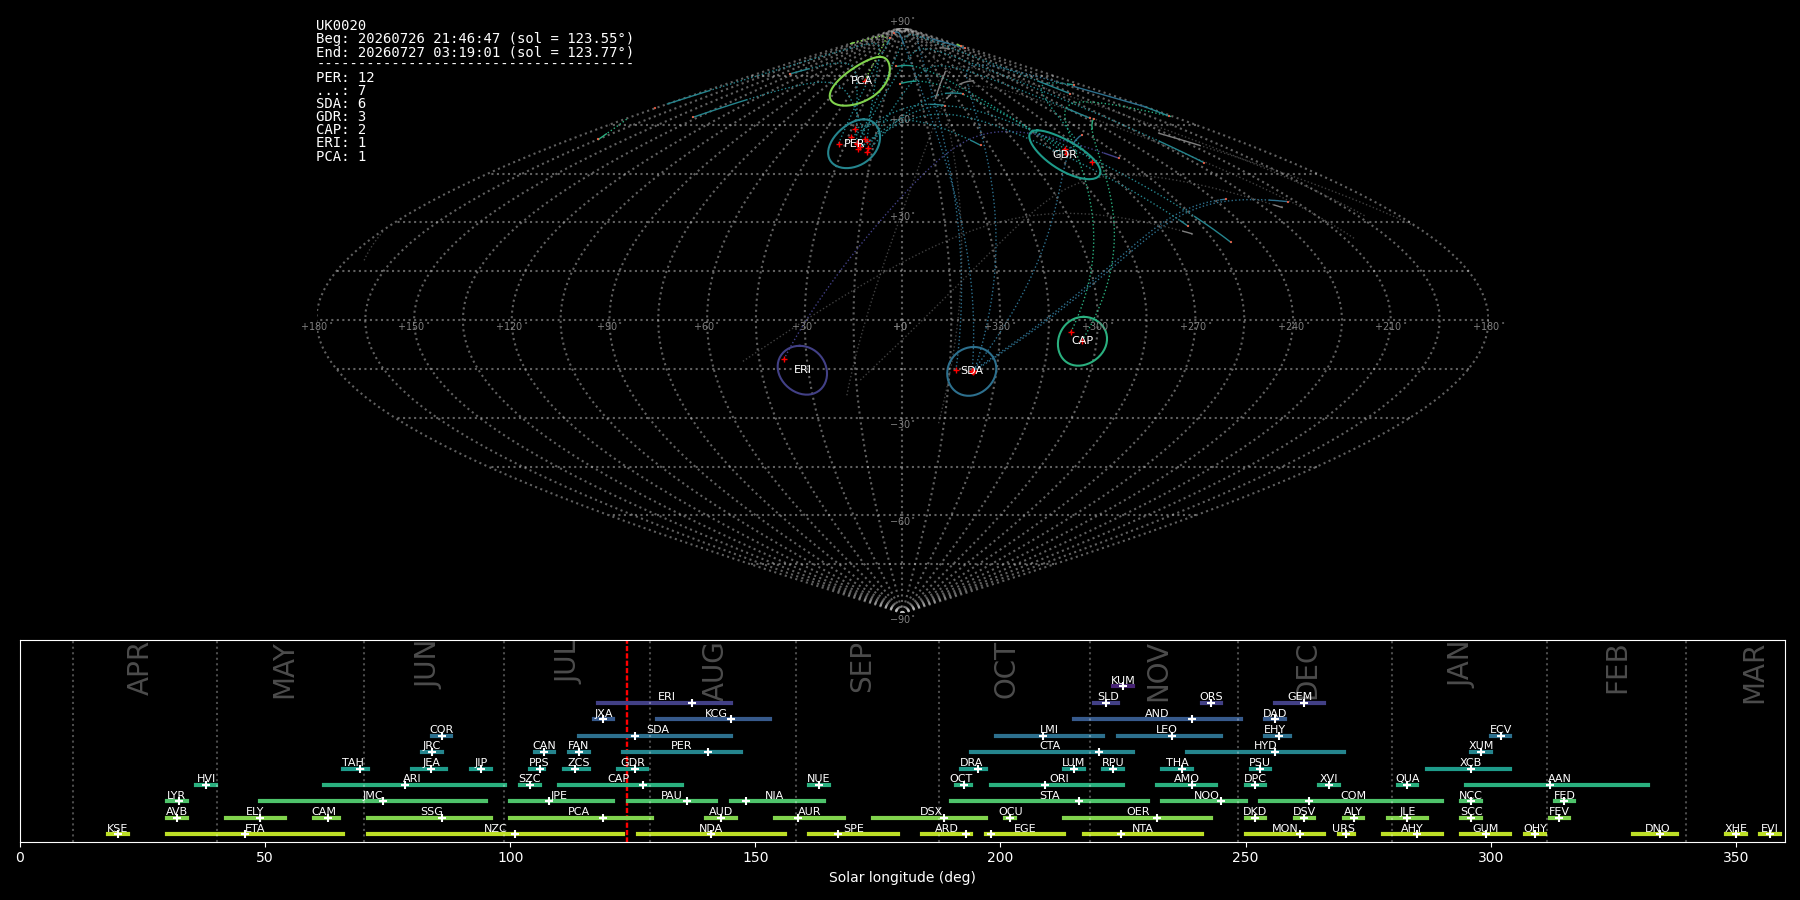The width and height of the screenshot is (1800, 900).
Task: Click the URS shower label in the timeline
Action: click(x=1343, y=829)
